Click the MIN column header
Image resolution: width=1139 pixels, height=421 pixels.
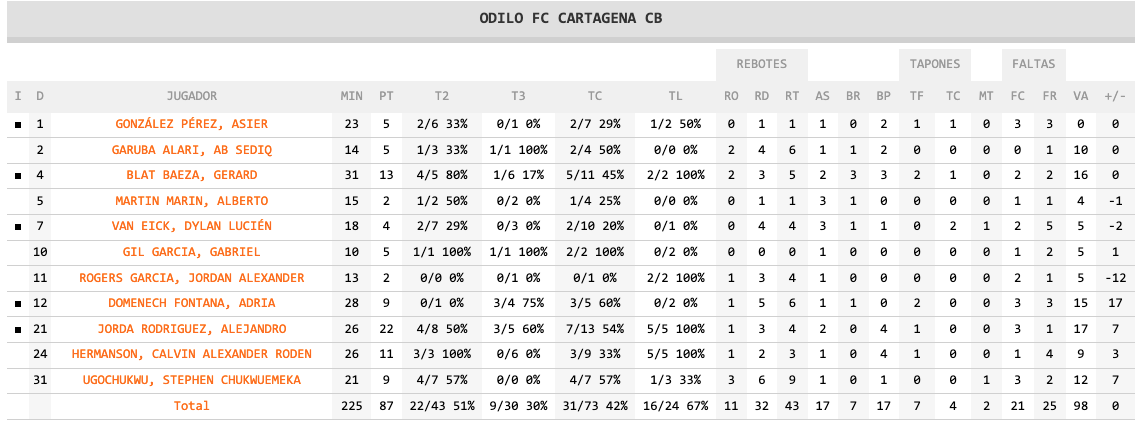pyautogui.click(x=351, y=96)
